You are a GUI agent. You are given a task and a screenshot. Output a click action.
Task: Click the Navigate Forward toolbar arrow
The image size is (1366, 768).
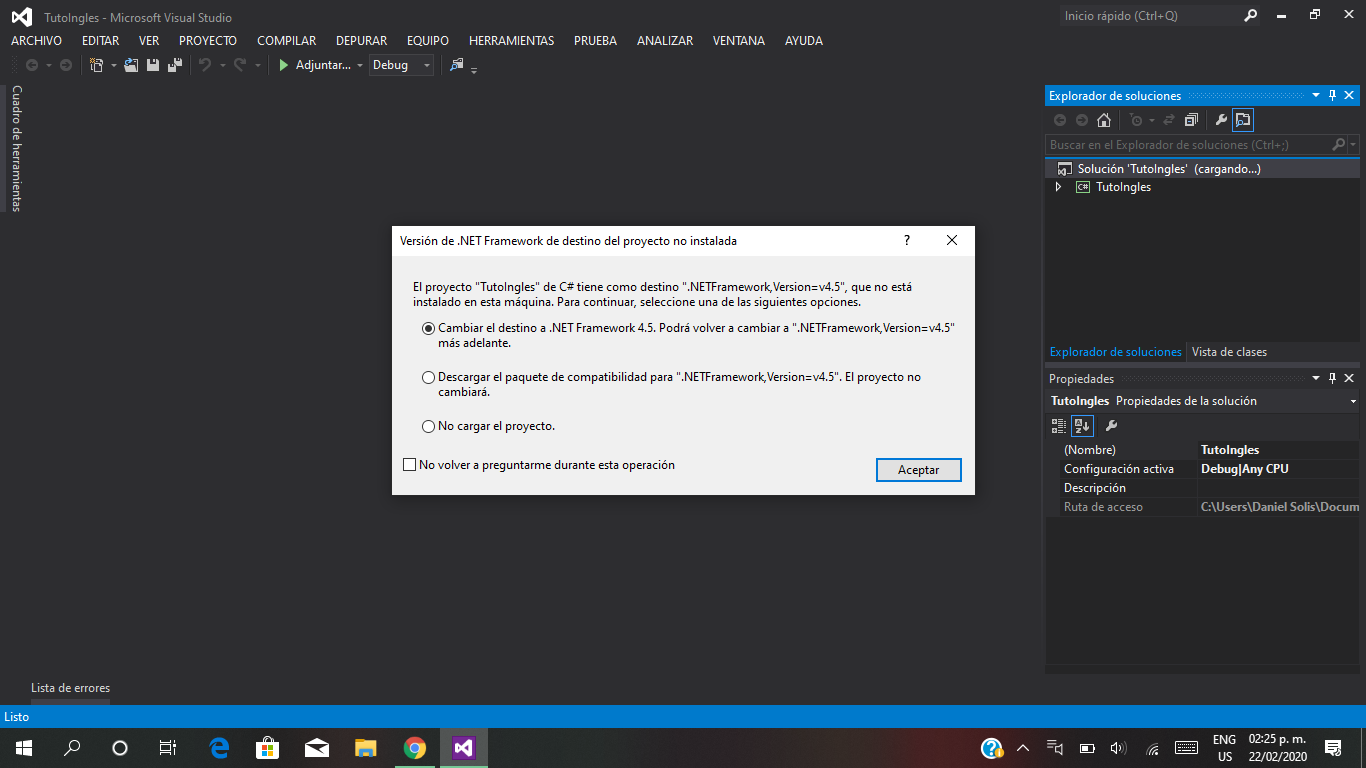point(66,65)
